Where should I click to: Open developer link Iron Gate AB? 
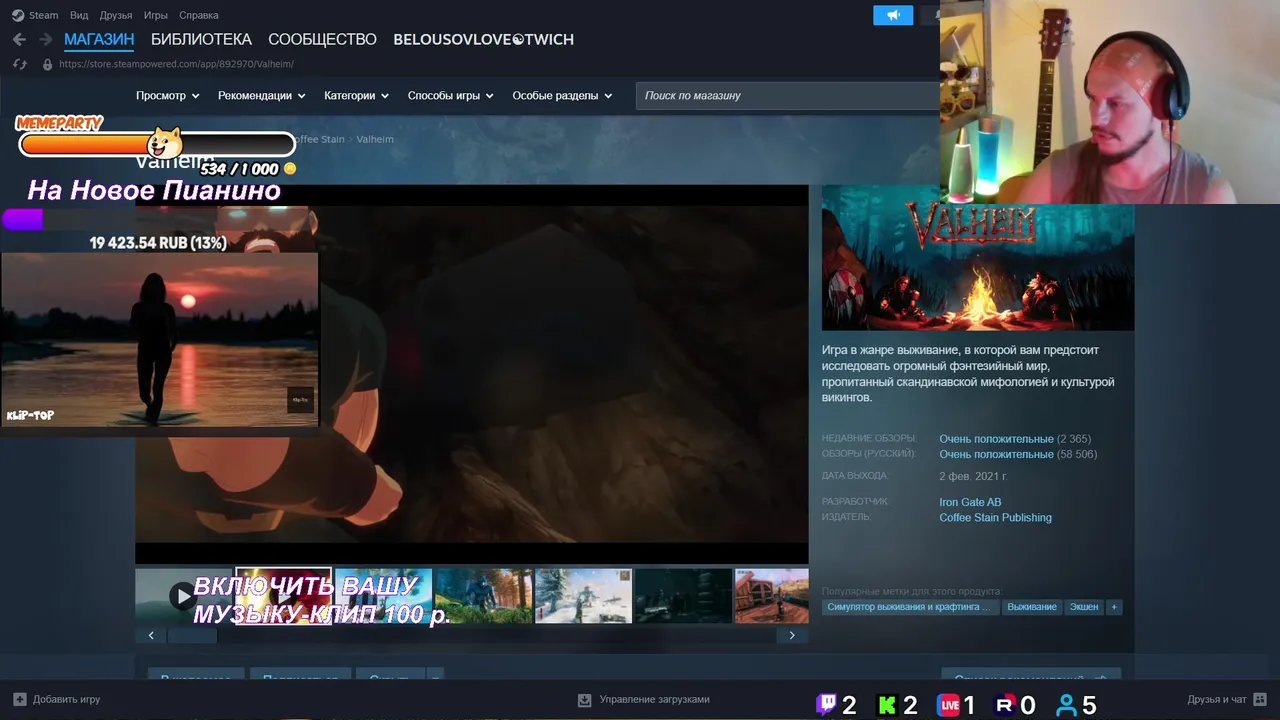point(970,502)
